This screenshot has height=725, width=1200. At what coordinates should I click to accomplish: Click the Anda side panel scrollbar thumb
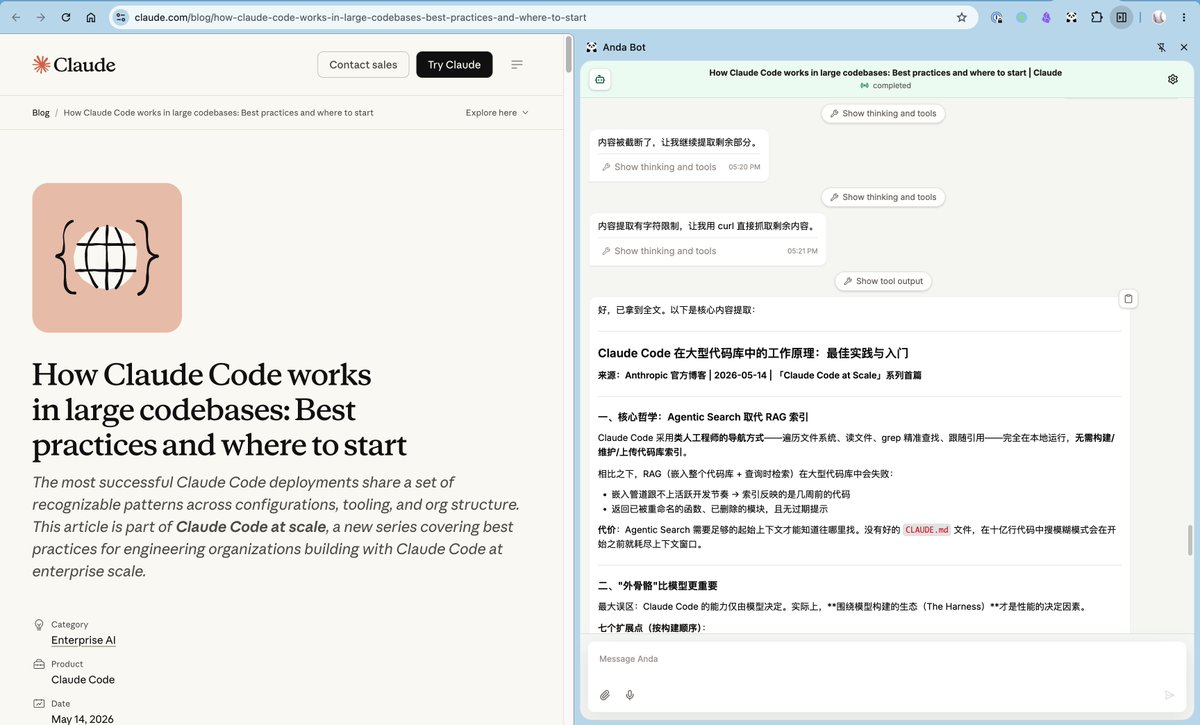(1189, 541)
